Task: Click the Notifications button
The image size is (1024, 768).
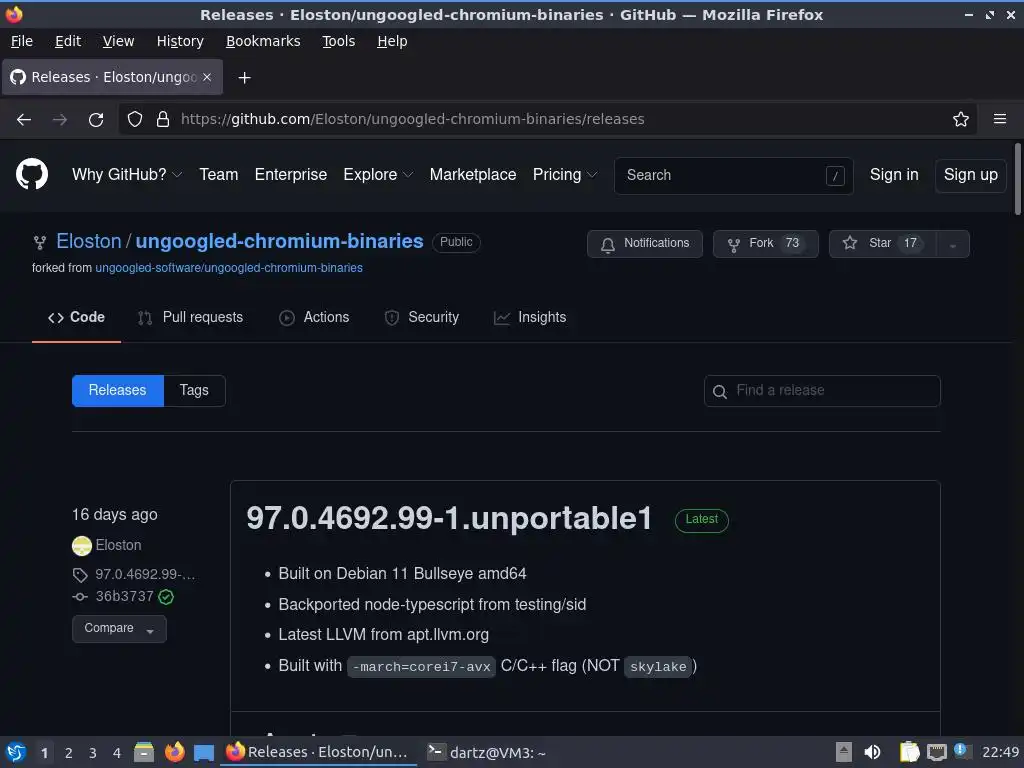Action: coord(645,244)
